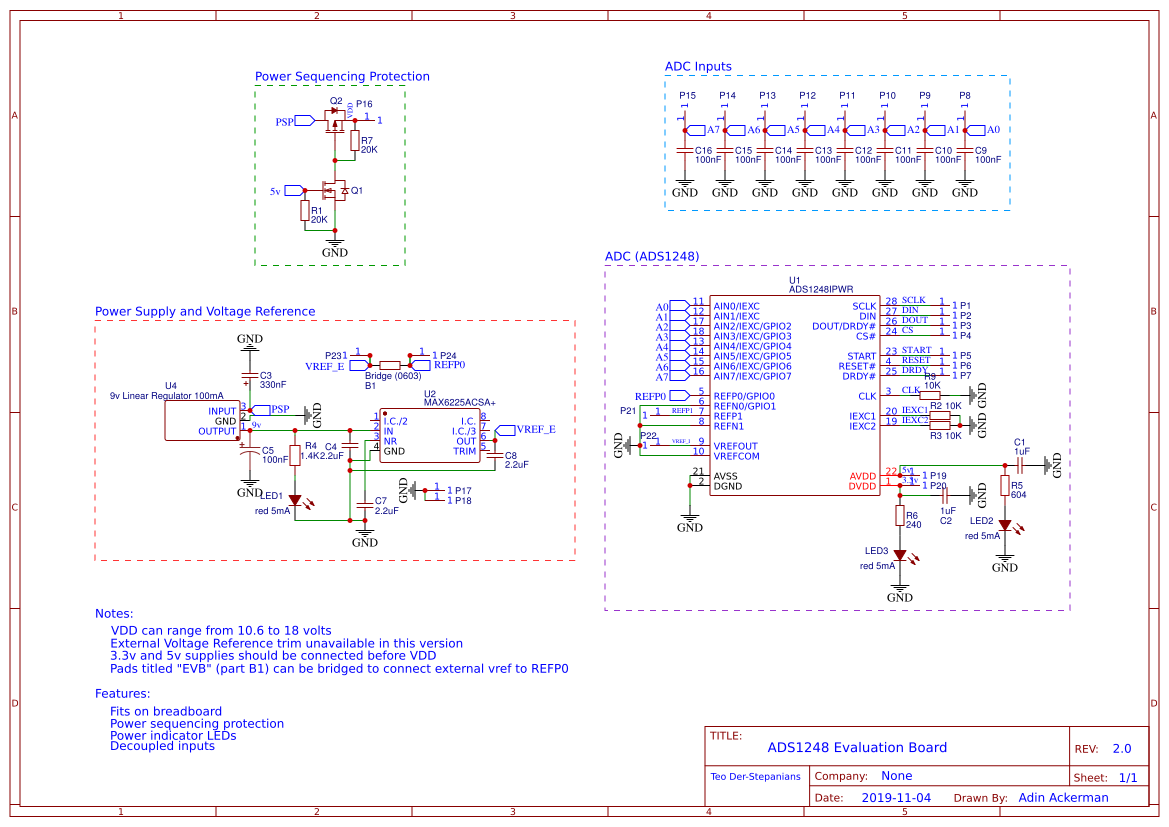Click the "TRIM" pin label on U2
Viewport: 1169px width, 827px height.
tap(464, 451)
